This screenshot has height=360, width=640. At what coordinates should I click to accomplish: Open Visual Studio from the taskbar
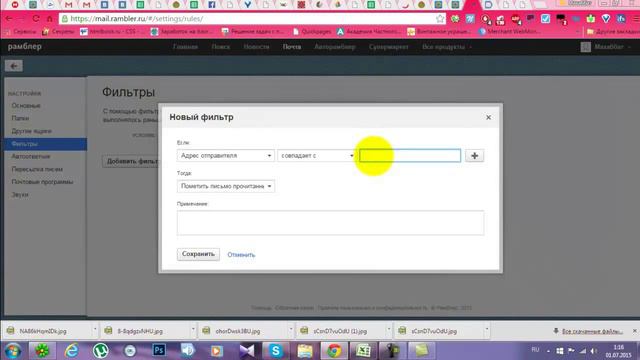click(247, 351)
